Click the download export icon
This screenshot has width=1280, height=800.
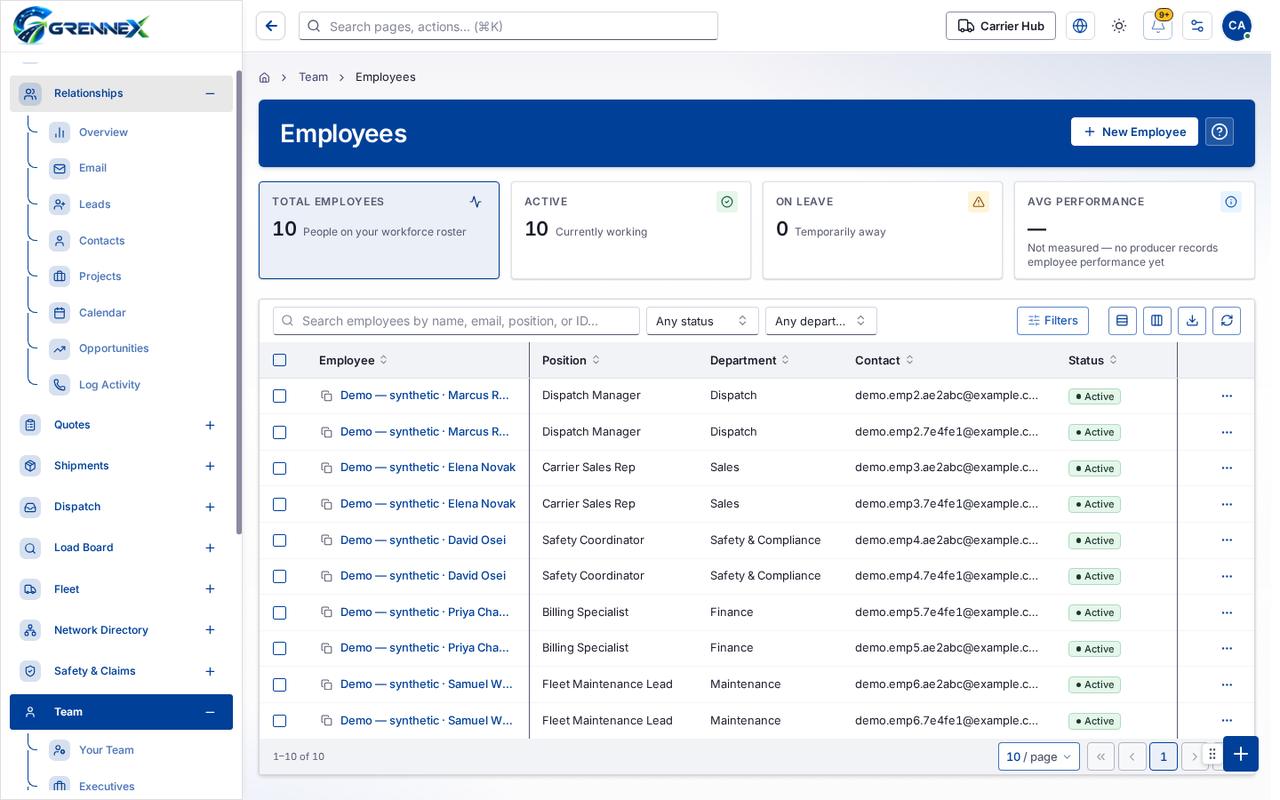(1192, 321)
